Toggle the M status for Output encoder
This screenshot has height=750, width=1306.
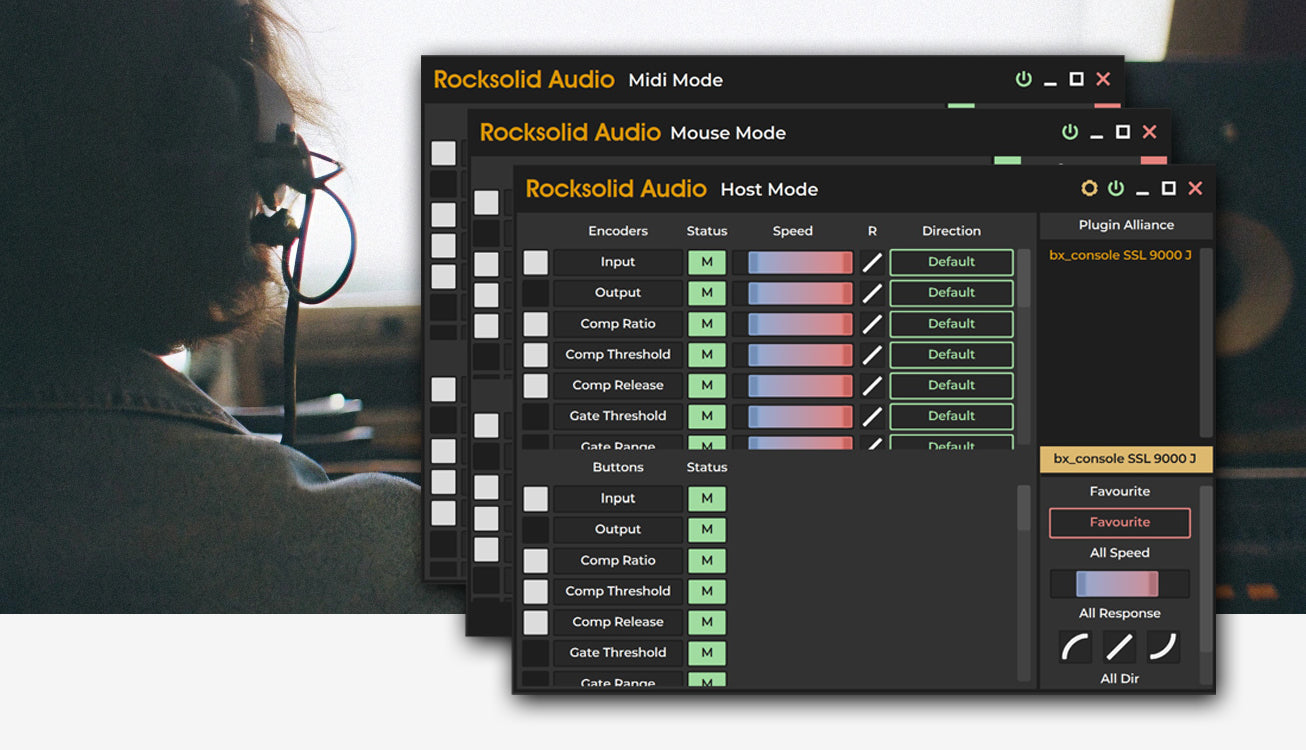click(706, 293)
